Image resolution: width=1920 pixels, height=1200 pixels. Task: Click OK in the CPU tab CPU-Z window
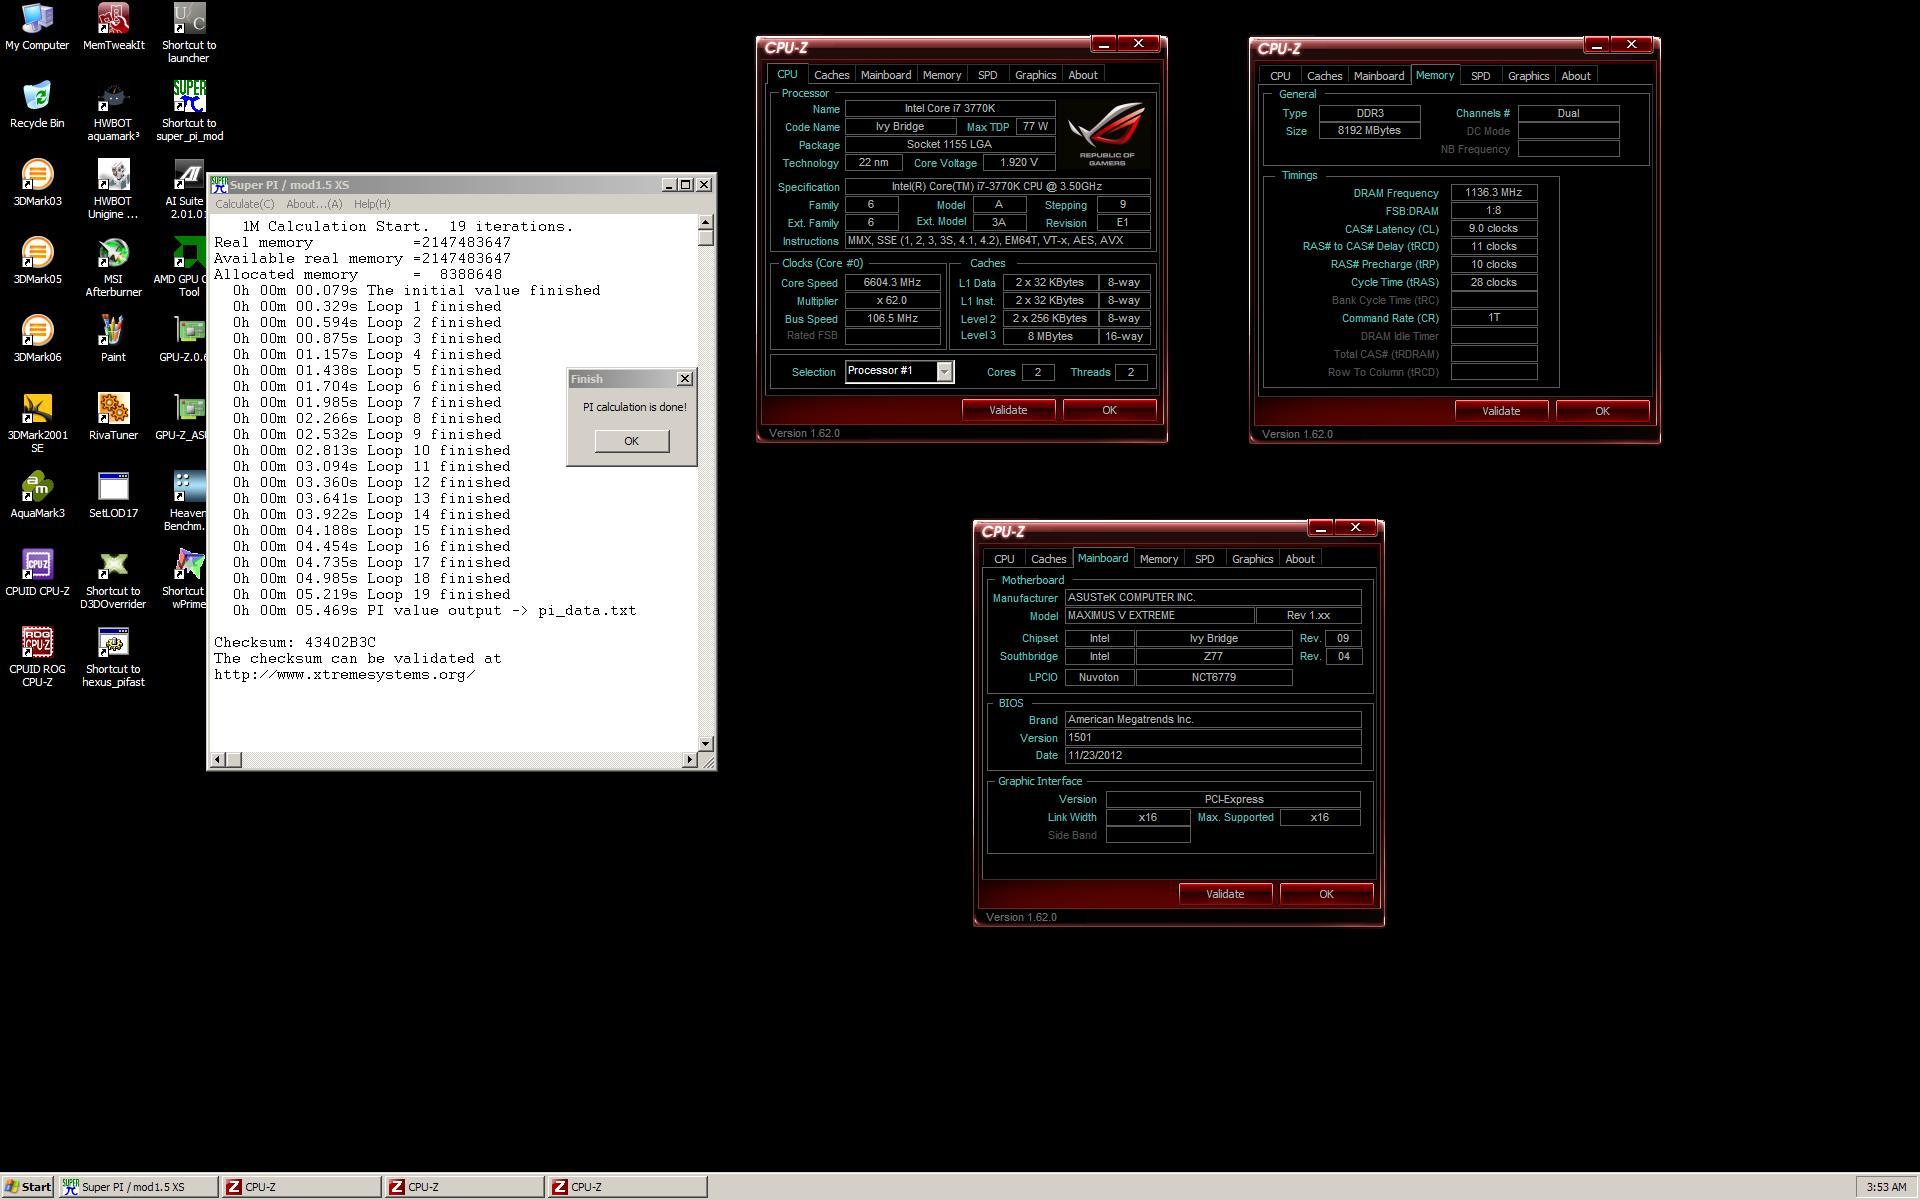point(1109,410)
